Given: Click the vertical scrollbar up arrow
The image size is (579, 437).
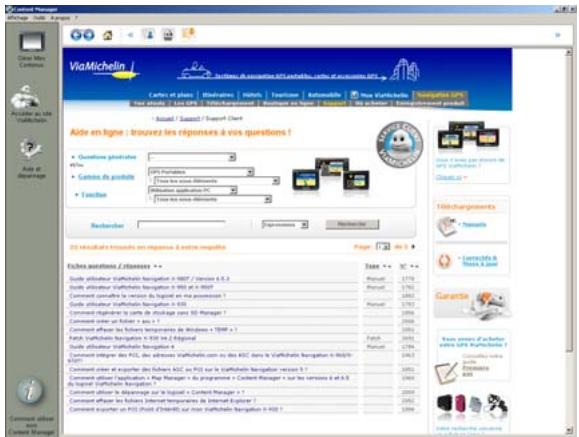Looking at the screenshot, I should [569, 52].
